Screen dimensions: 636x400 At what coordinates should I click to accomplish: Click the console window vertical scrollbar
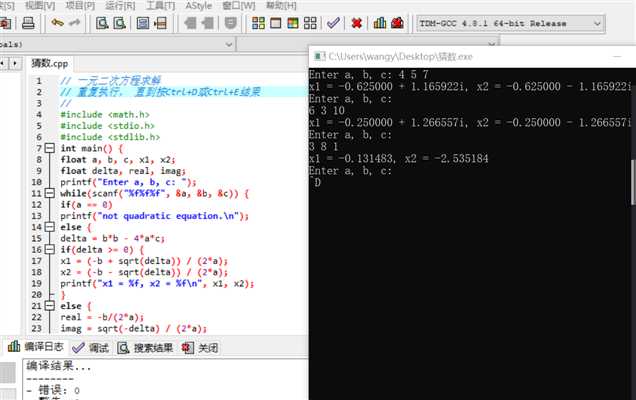[633, 183]
